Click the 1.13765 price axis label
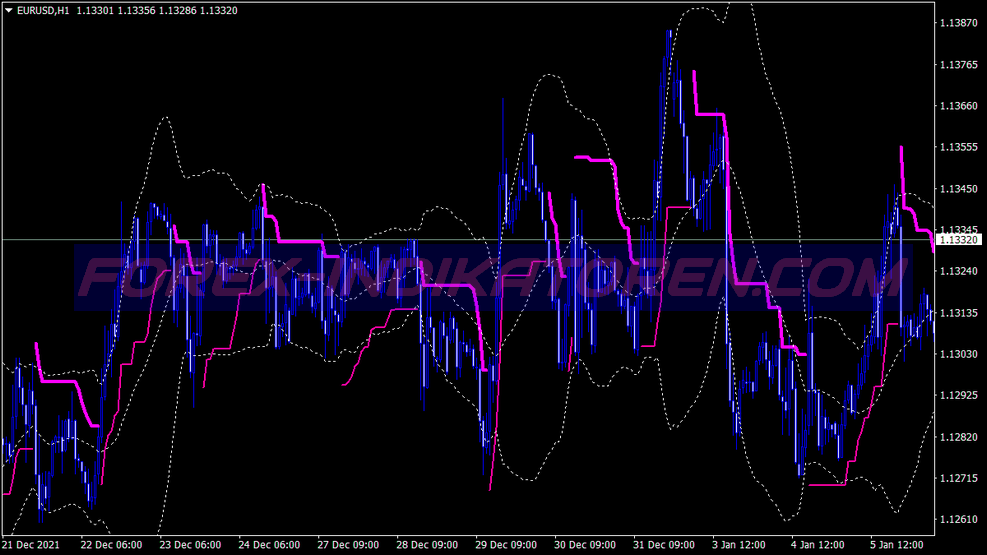Viewport: 987px width, 555px height. click(x=961, y=65)
